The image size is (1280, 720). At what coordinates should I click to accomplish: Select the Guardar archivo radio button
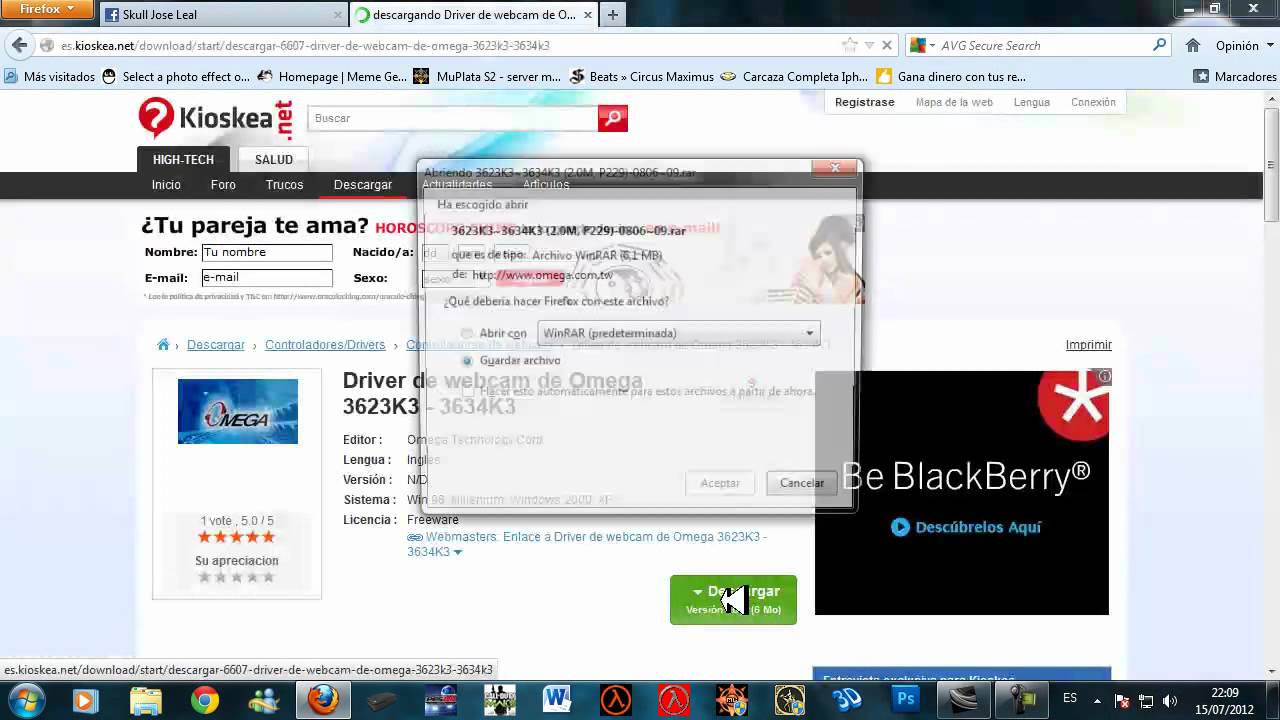click(467, 360)
